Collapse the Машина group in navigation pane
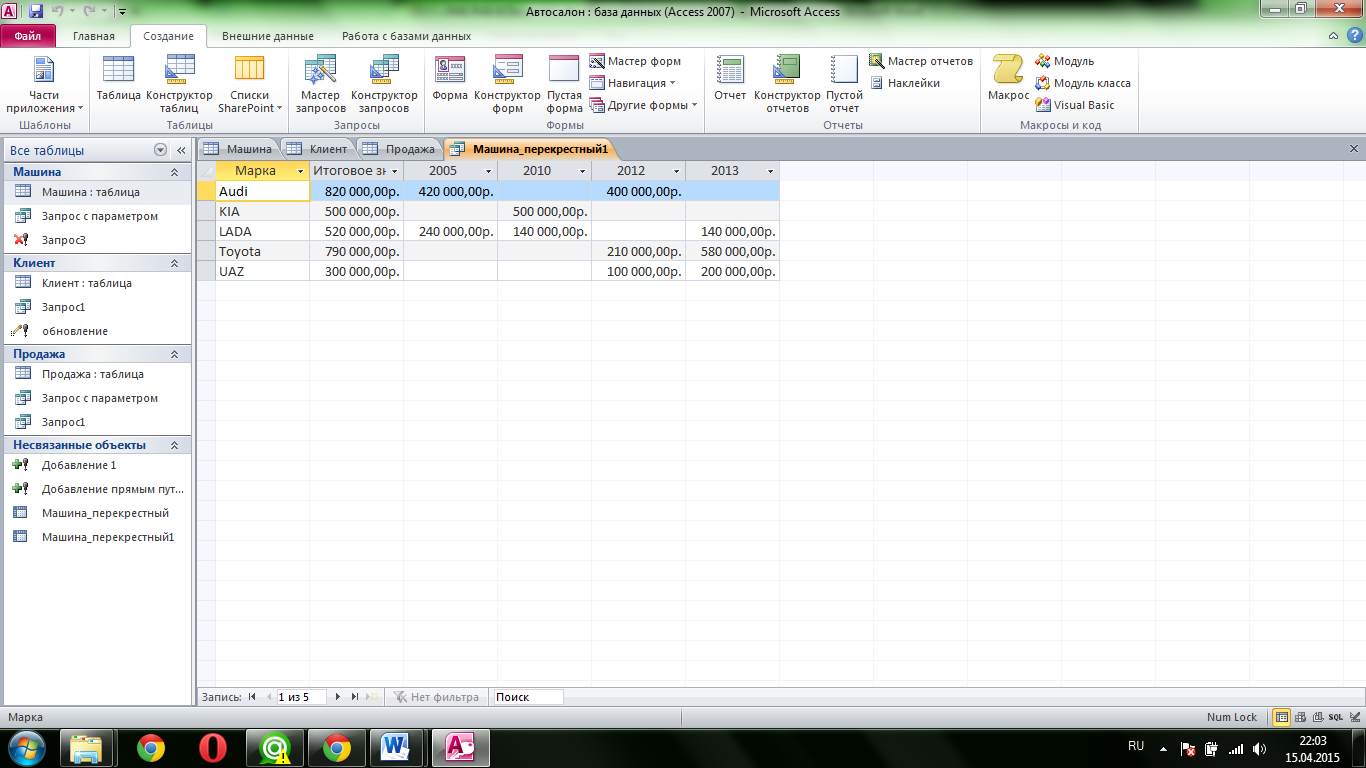Viewport: 1366px width, 768px height. point(174,172)
